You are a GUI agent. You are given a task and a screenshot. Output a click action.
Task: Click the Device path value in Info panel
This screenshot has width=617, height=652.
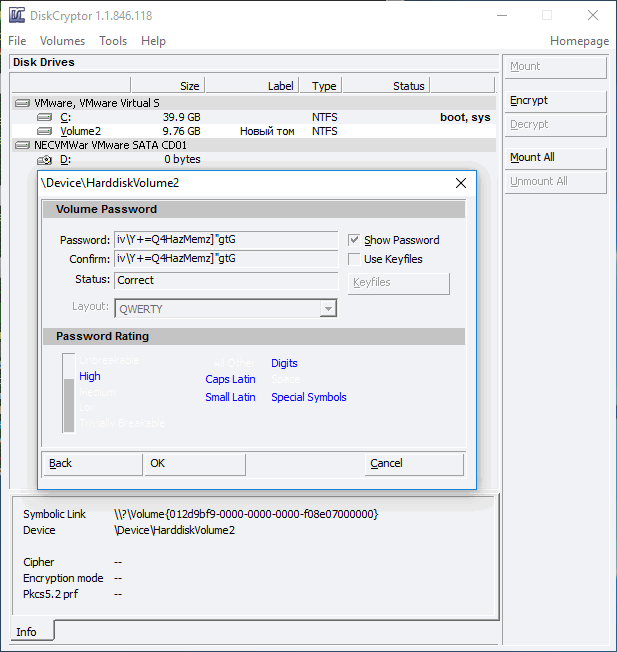coord(175,531)
